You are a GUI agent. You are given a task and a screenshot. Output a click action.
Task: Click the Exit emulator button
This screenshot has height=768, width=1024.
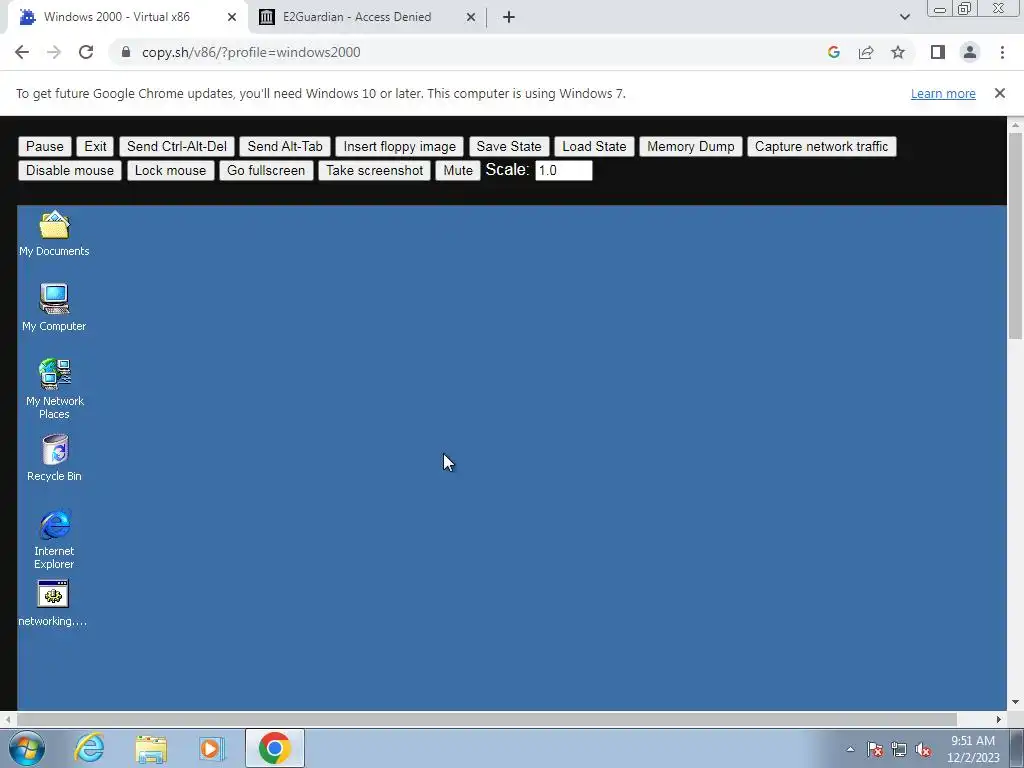[95, 146]
